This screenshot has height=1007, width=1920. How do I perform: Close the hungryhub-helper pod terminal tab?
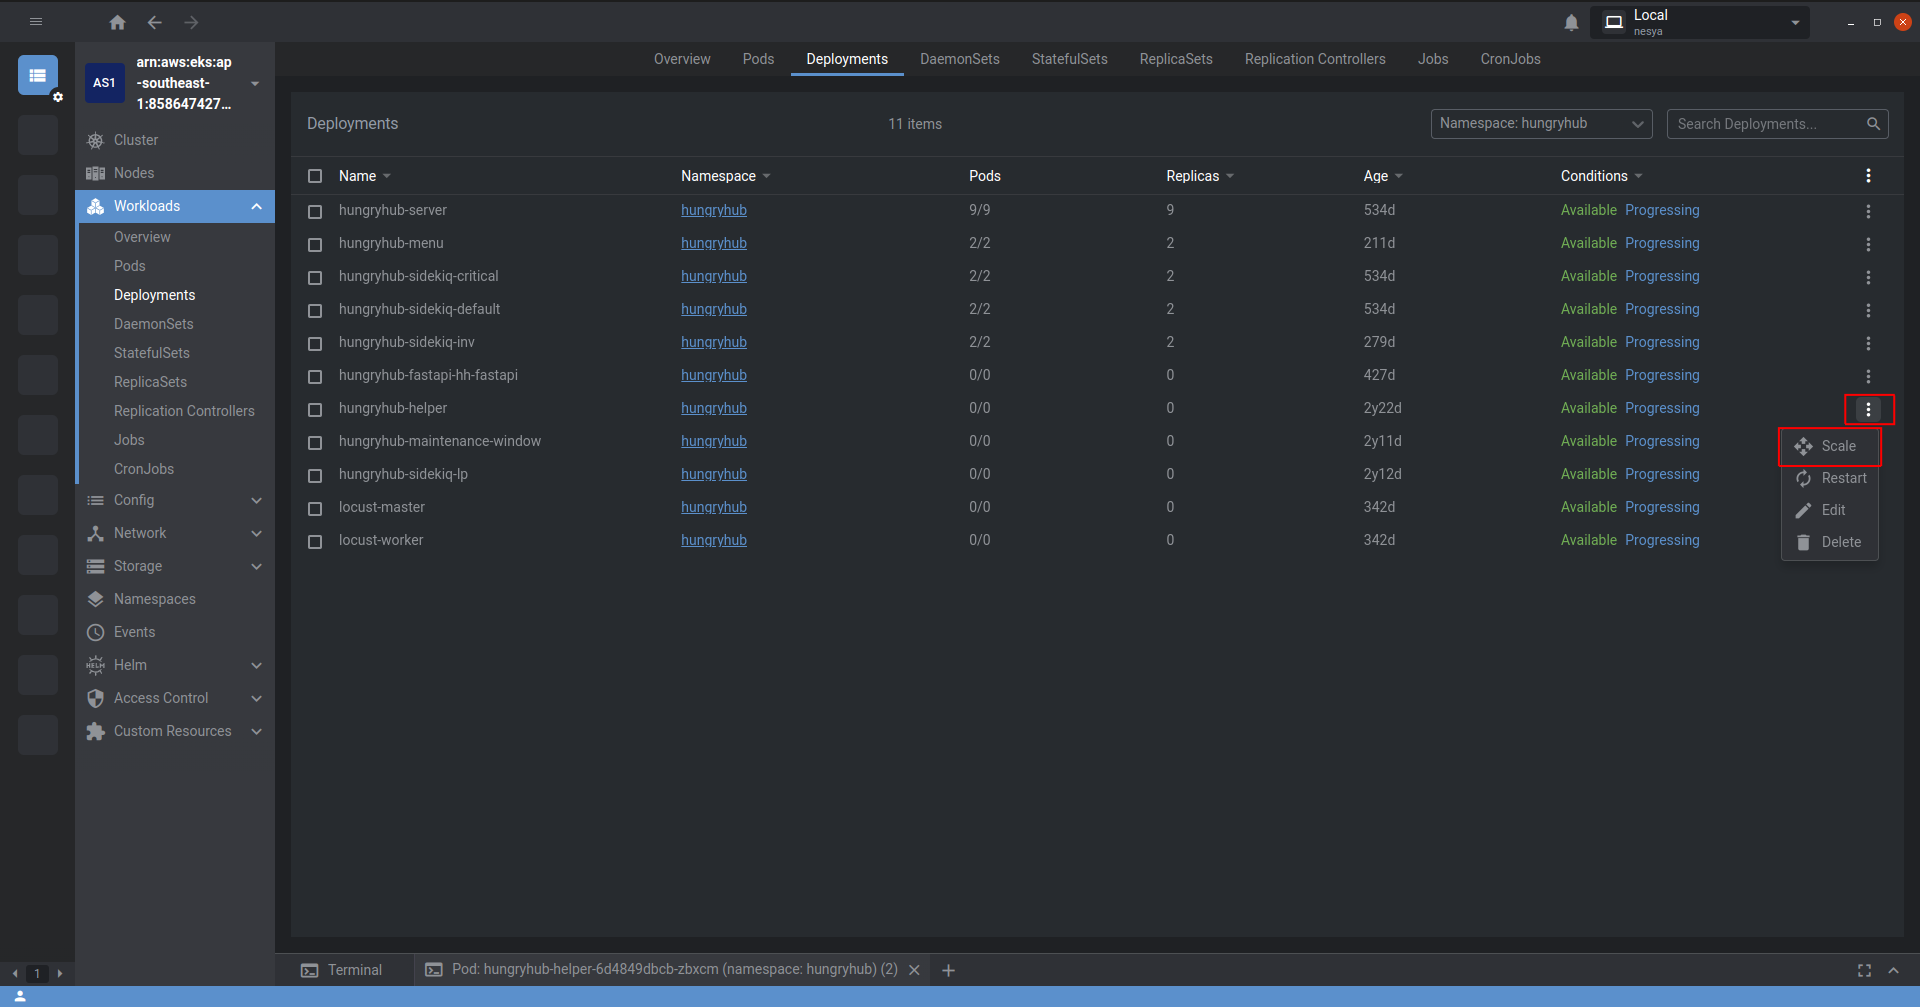pyautogui.click(x=914, y=970)
